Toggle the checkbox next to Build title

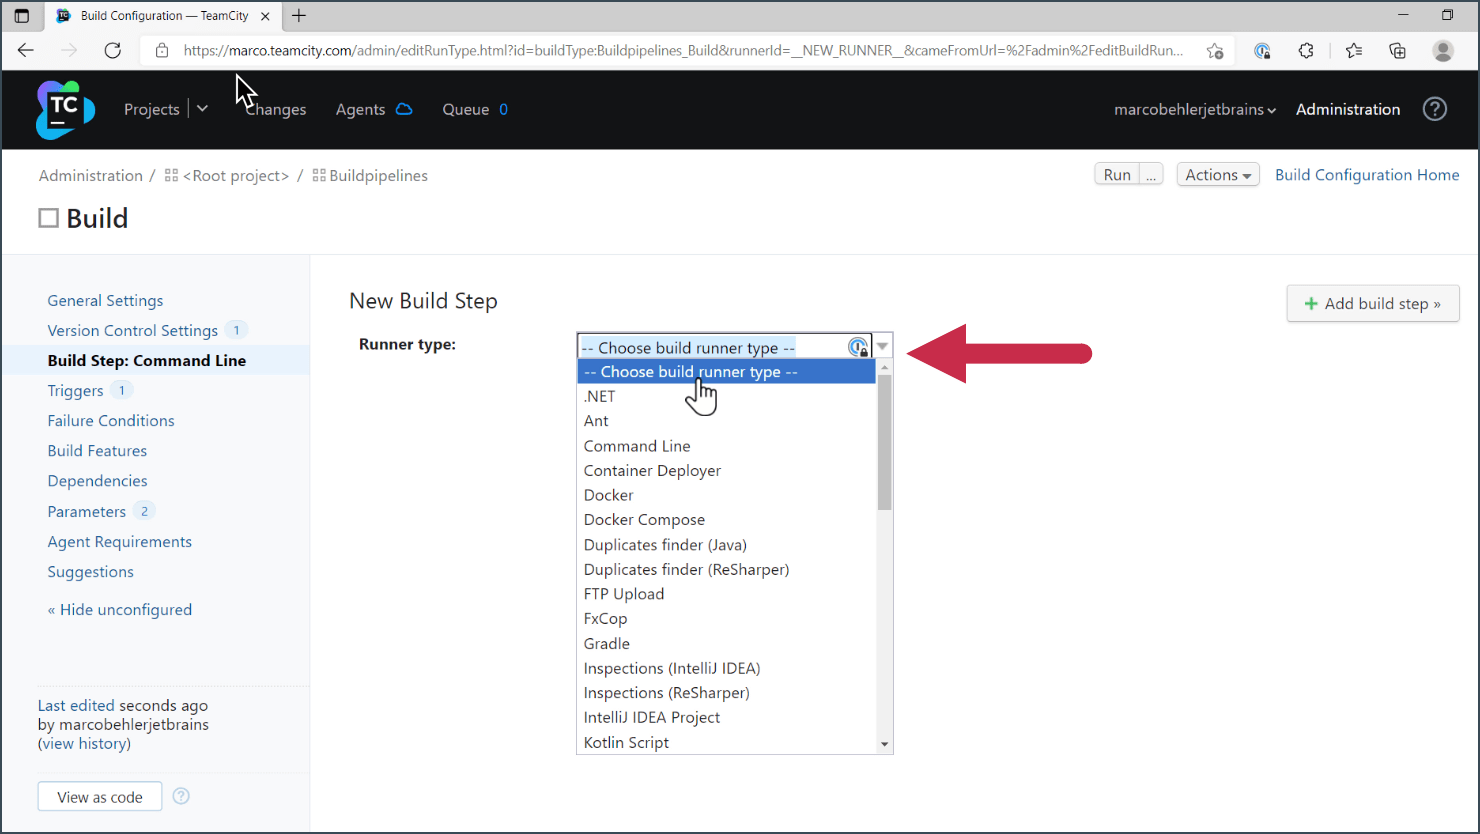pyautogui.click(x=48, y=218)
